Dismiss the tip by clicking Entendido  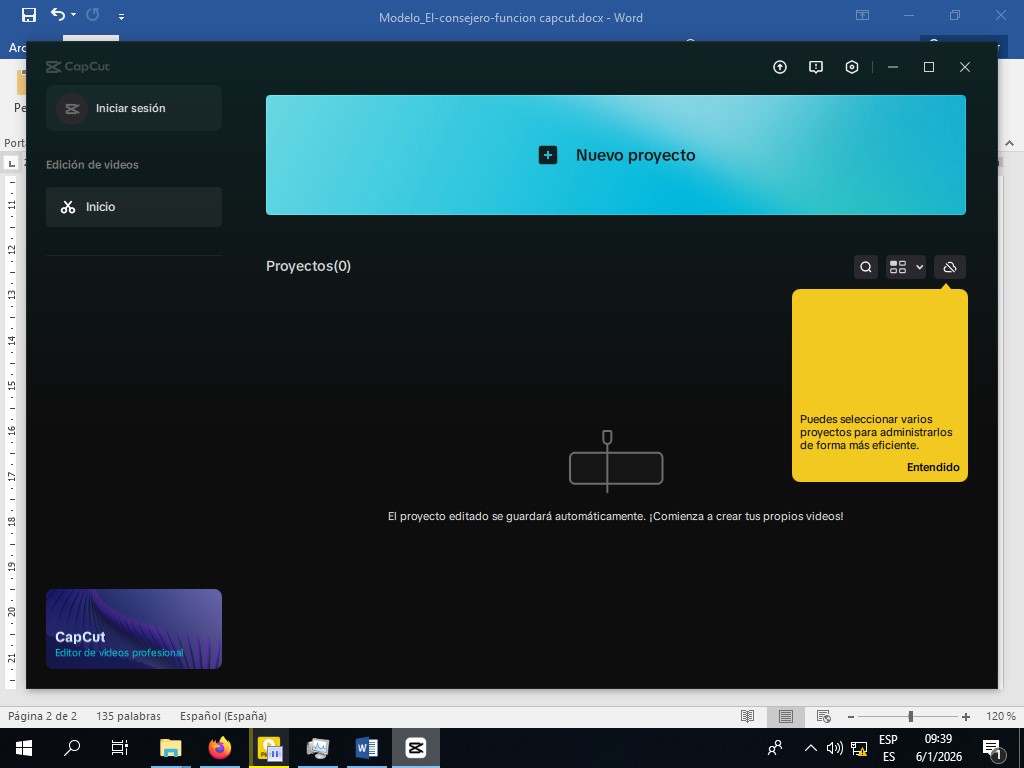pos(933,467)
